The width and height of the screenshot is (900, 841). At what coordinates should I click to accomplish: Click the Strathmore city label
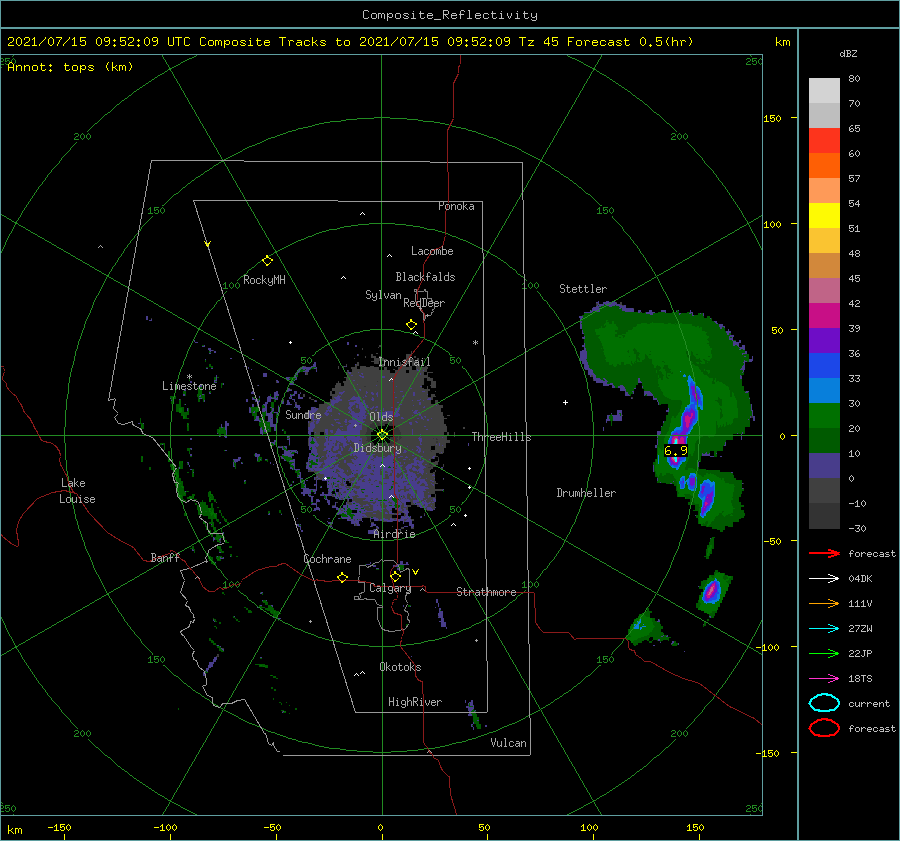[486, 592]
